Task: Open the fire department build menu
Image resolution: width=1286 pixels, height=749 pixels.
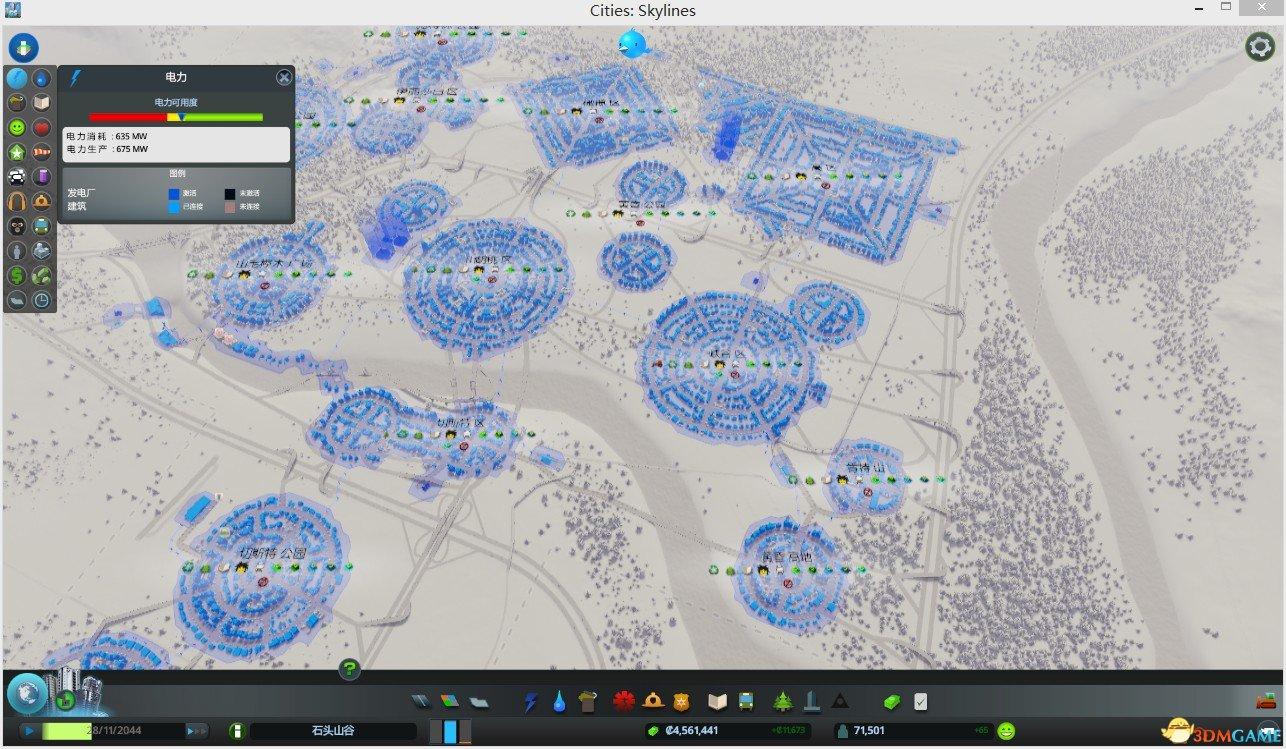Action: coord(653,702)
